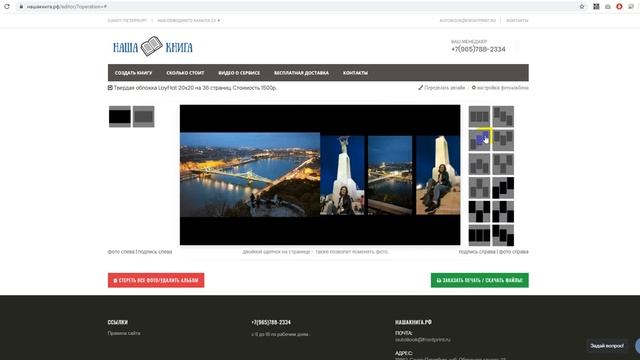
Task: Open Контакты link in top bar
Action: click(x=517, y=20)
